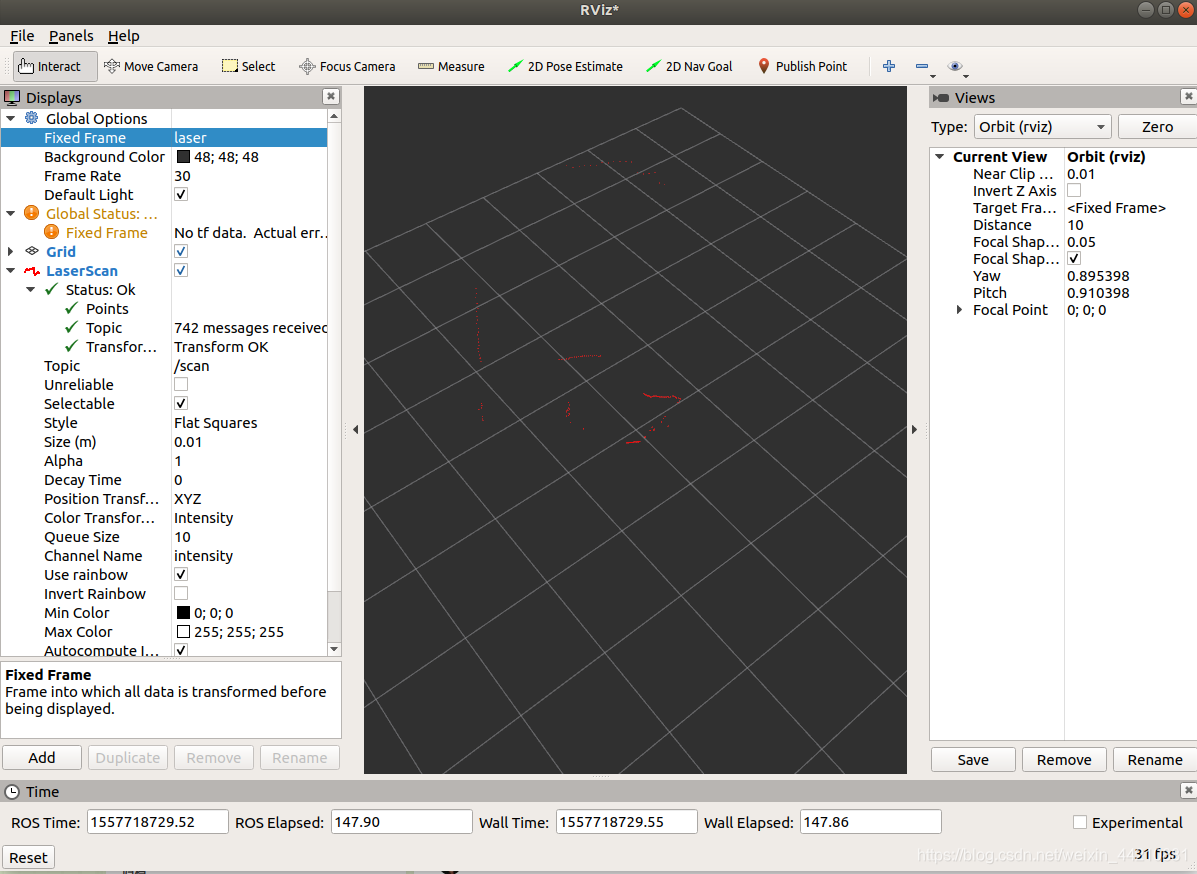Click the Remove view button
The image size is (1197, 874).
tap(1064, 760)
